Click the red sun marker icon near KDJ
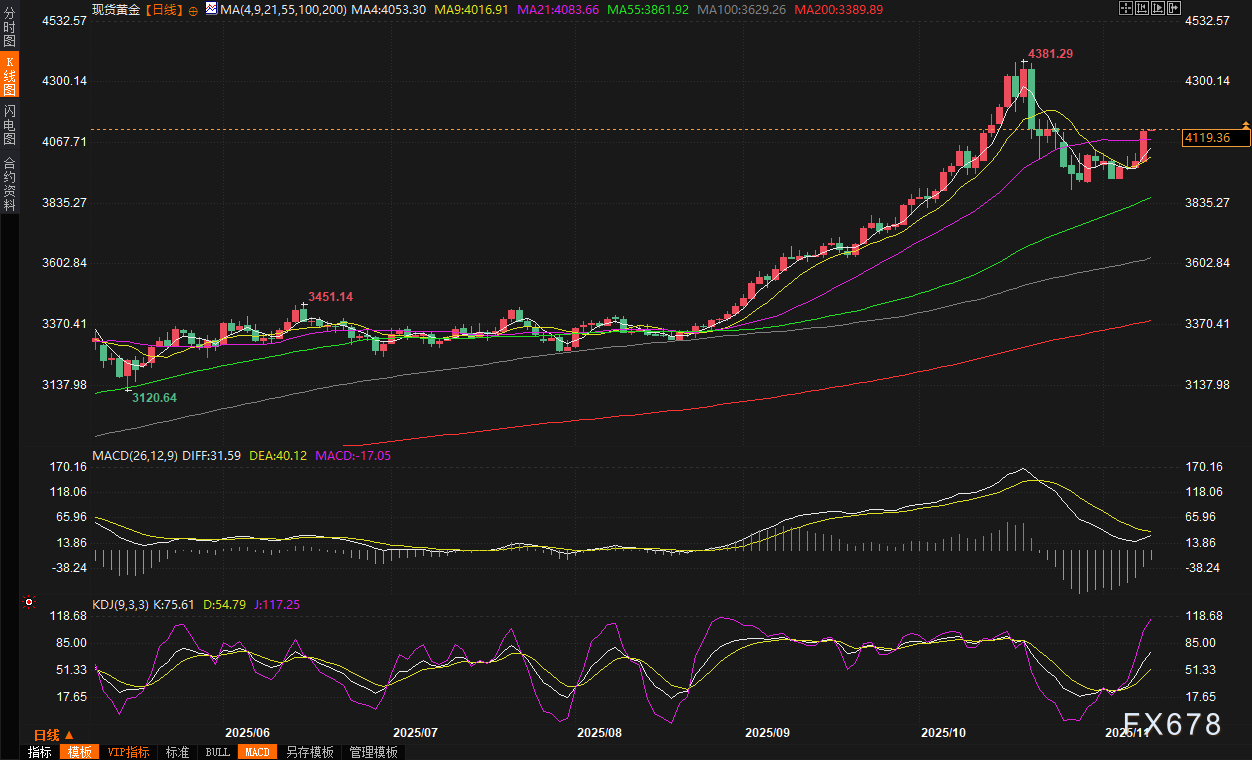 click(29, 603)
